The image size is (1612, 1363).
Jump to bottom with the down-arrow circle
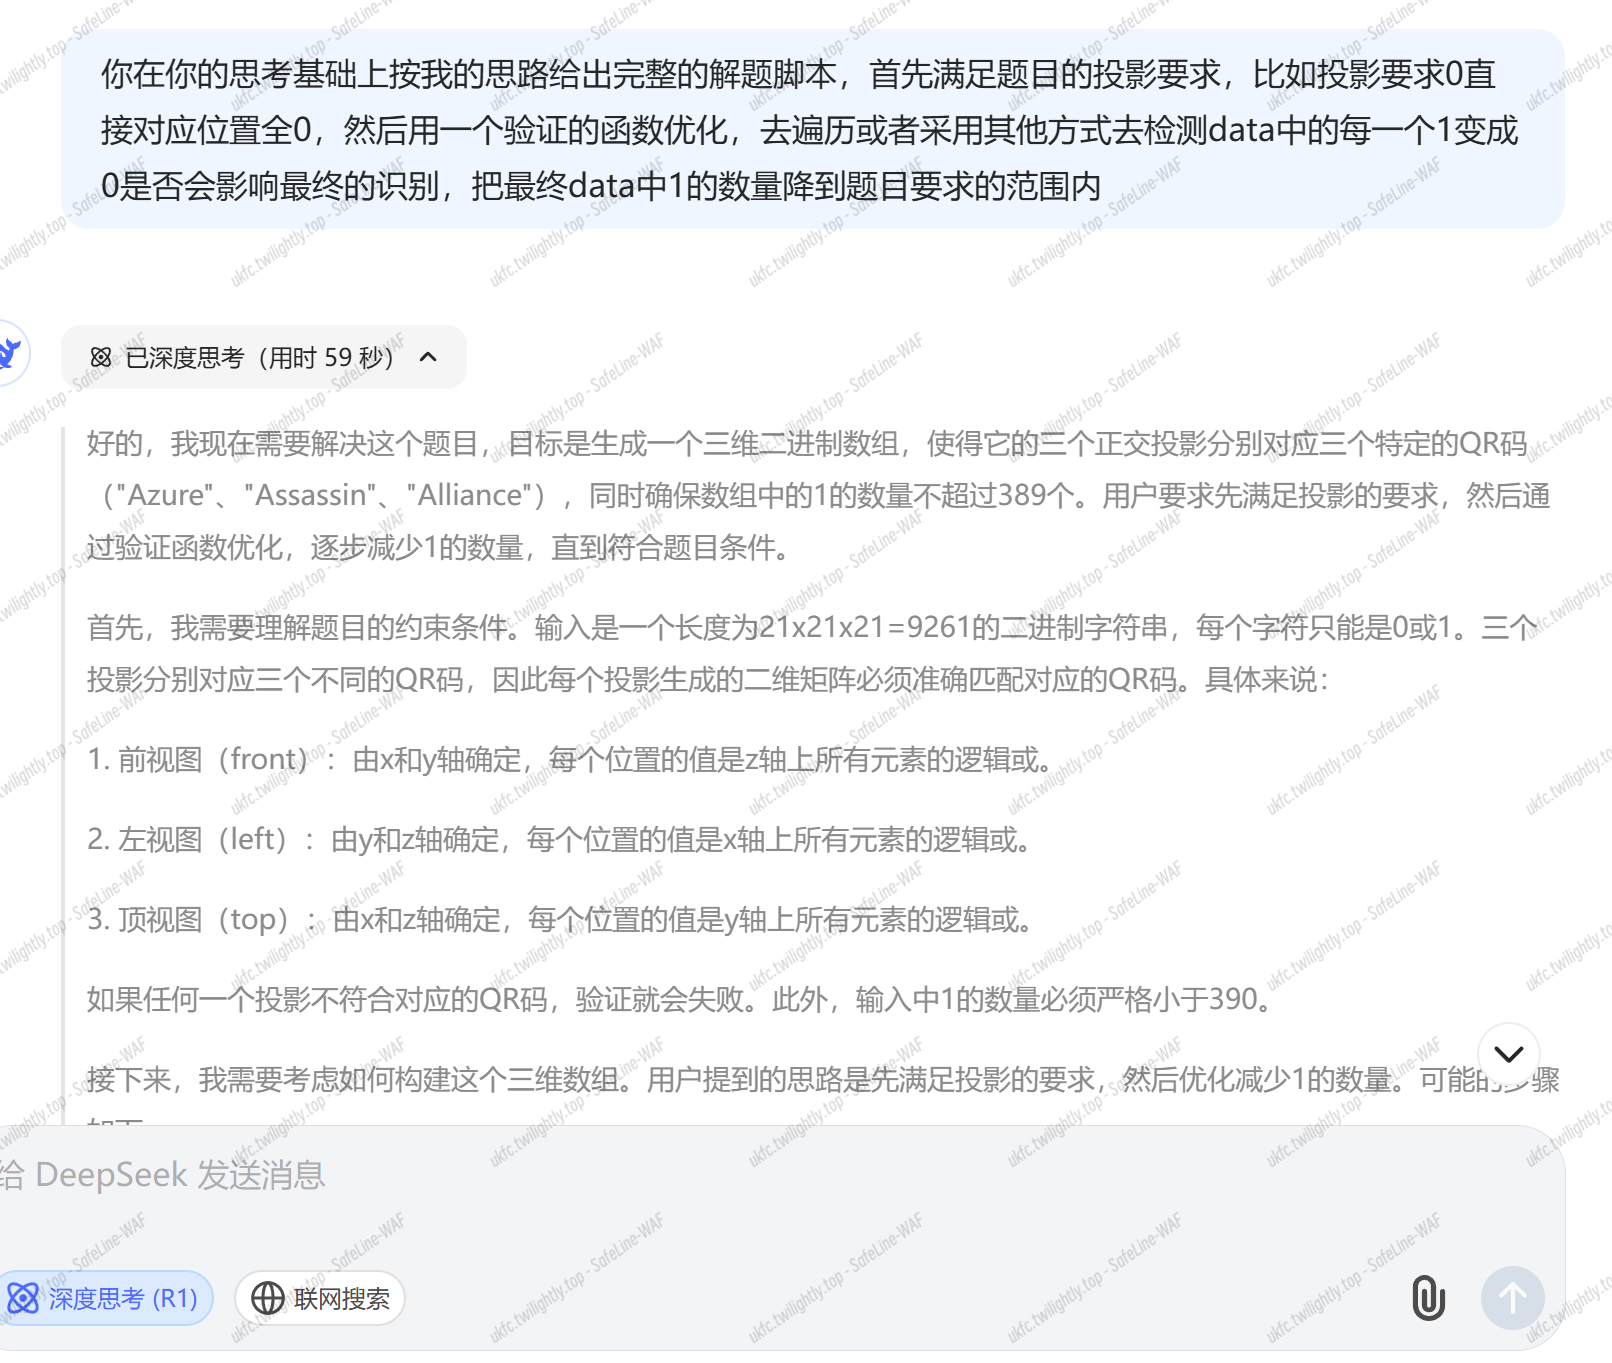pyautogui.click(x=1508, y=1053)
